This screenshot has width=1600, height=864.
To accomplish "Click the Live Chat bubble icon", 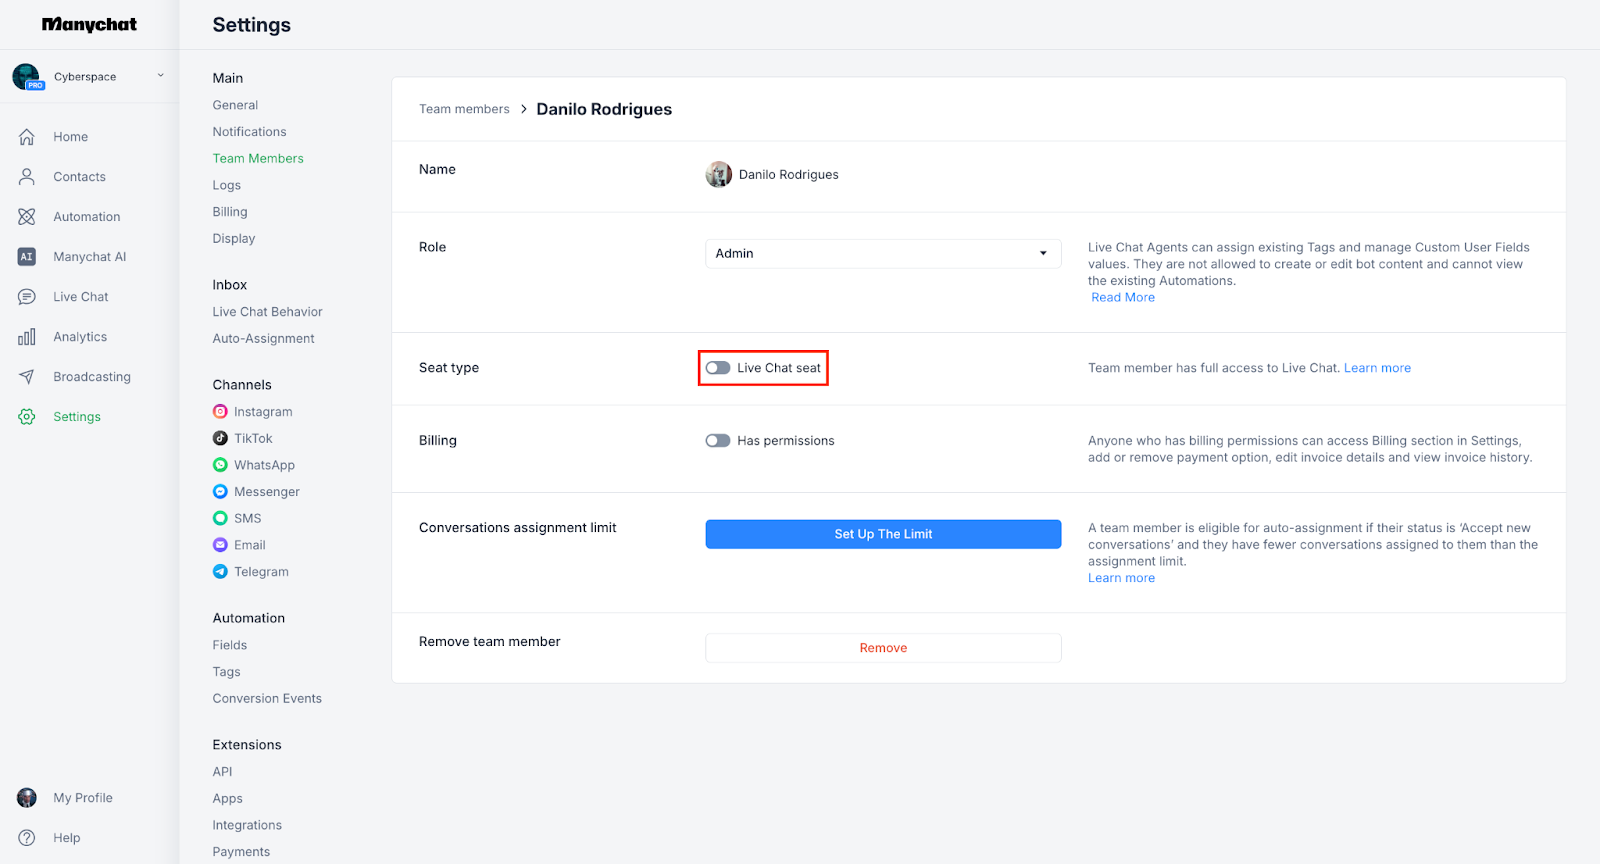I will (27, 297).
